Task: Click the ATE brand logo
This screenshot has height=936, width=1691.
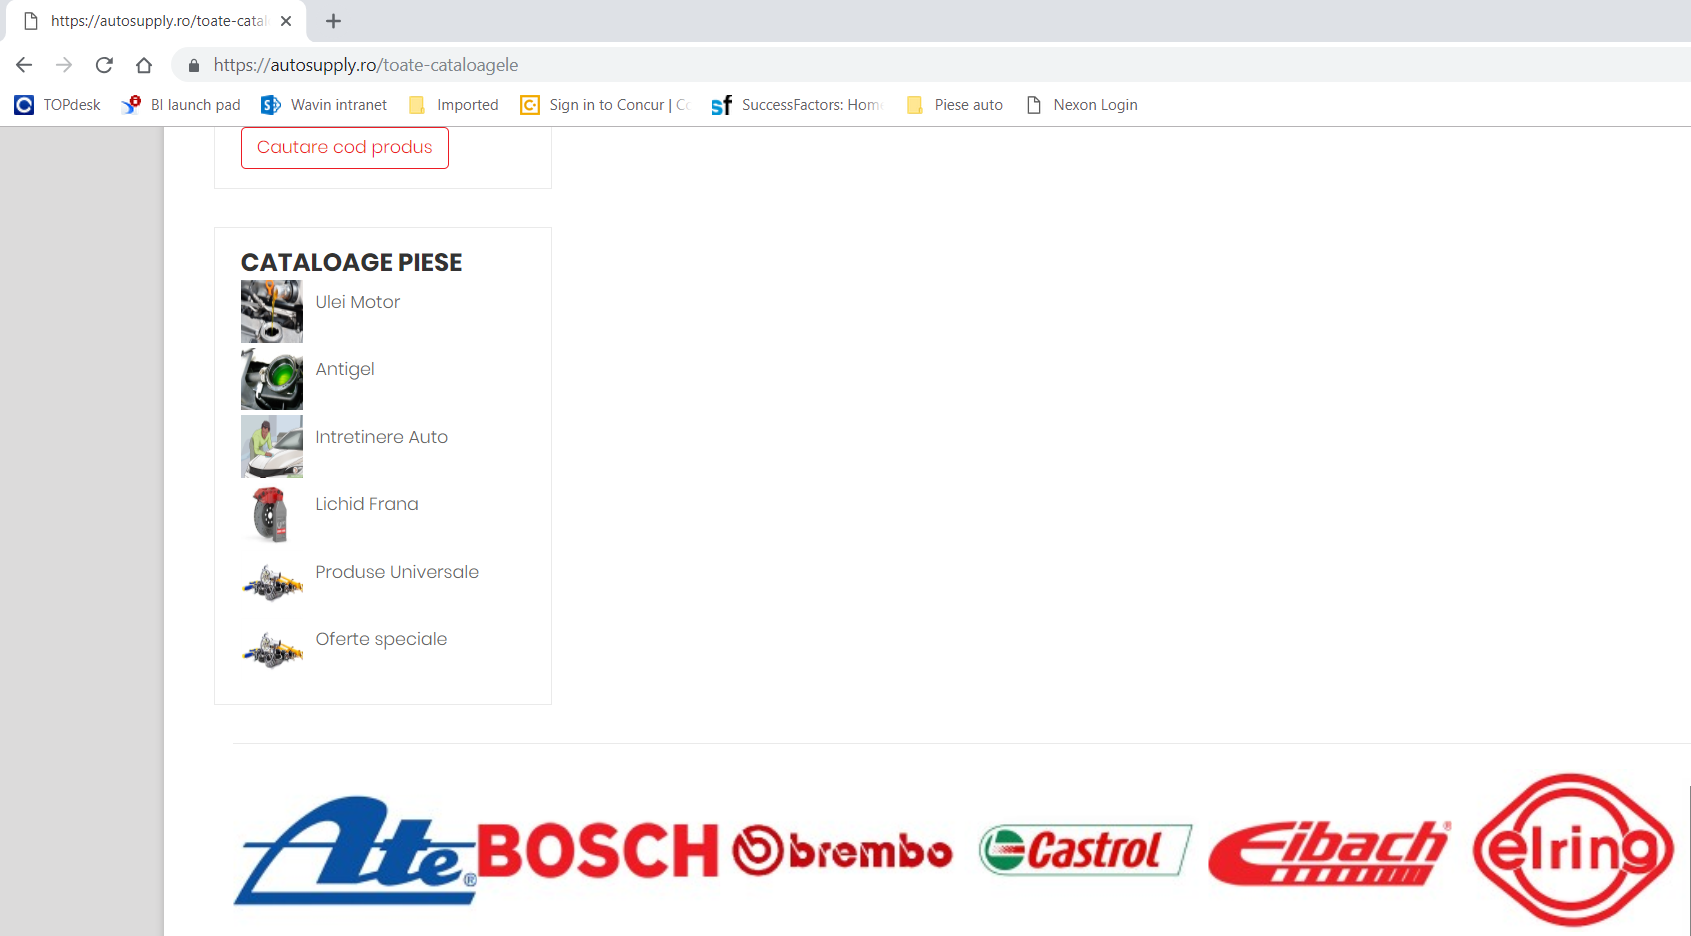Action: (x=355, y=850)
